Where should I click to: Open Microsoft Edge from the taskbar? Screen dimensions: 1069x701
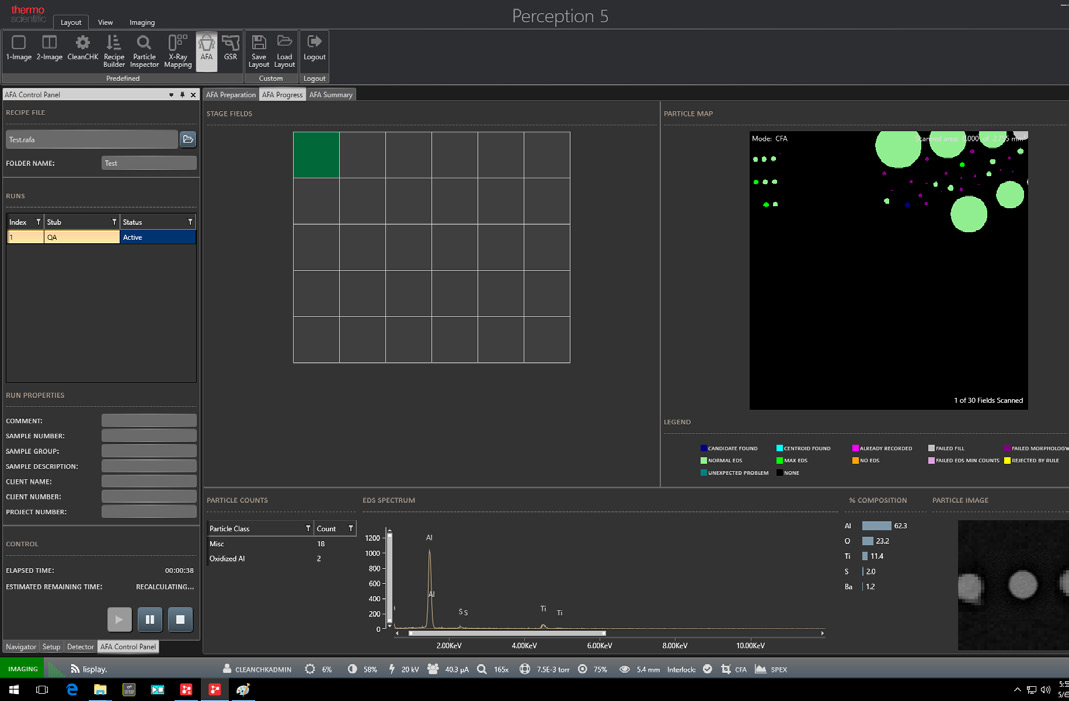click(72, 690)
